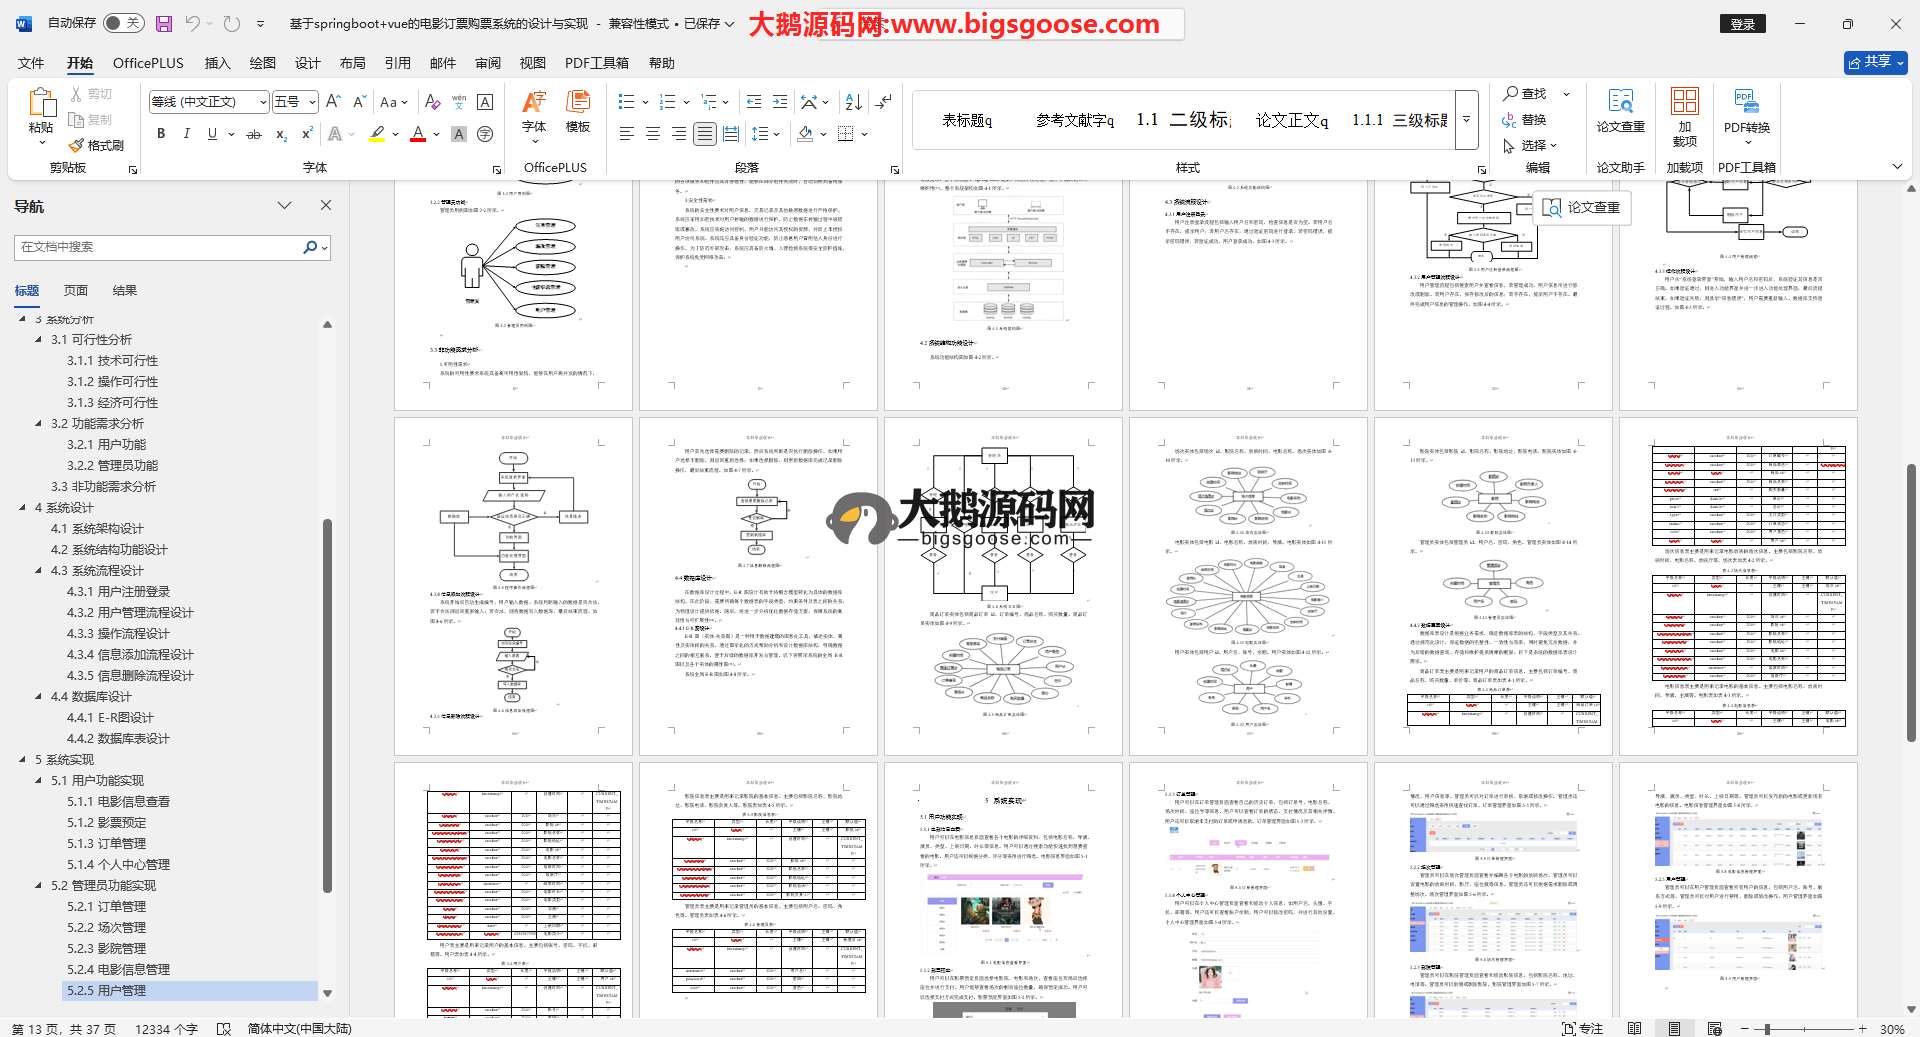
Task: Toggle the AutoSave switch
Action: coord(123,23)
